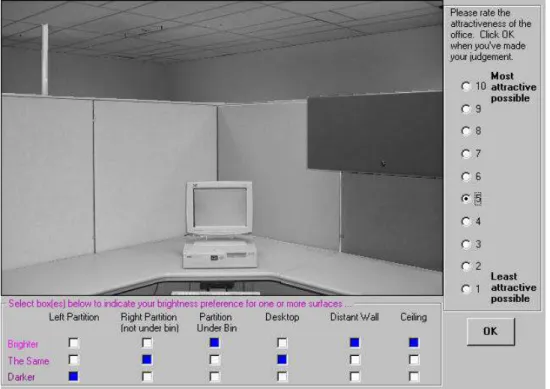Check The Same for Ceiling
The width and height of the screenshot is (550, 389).
point(414,360)
